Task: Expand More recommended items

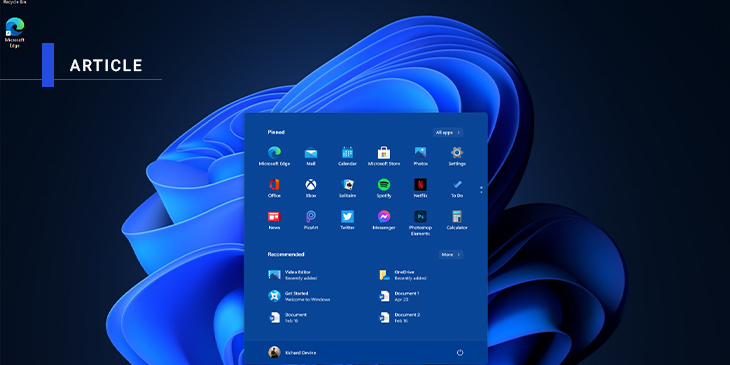Action: tap(450, 255)
